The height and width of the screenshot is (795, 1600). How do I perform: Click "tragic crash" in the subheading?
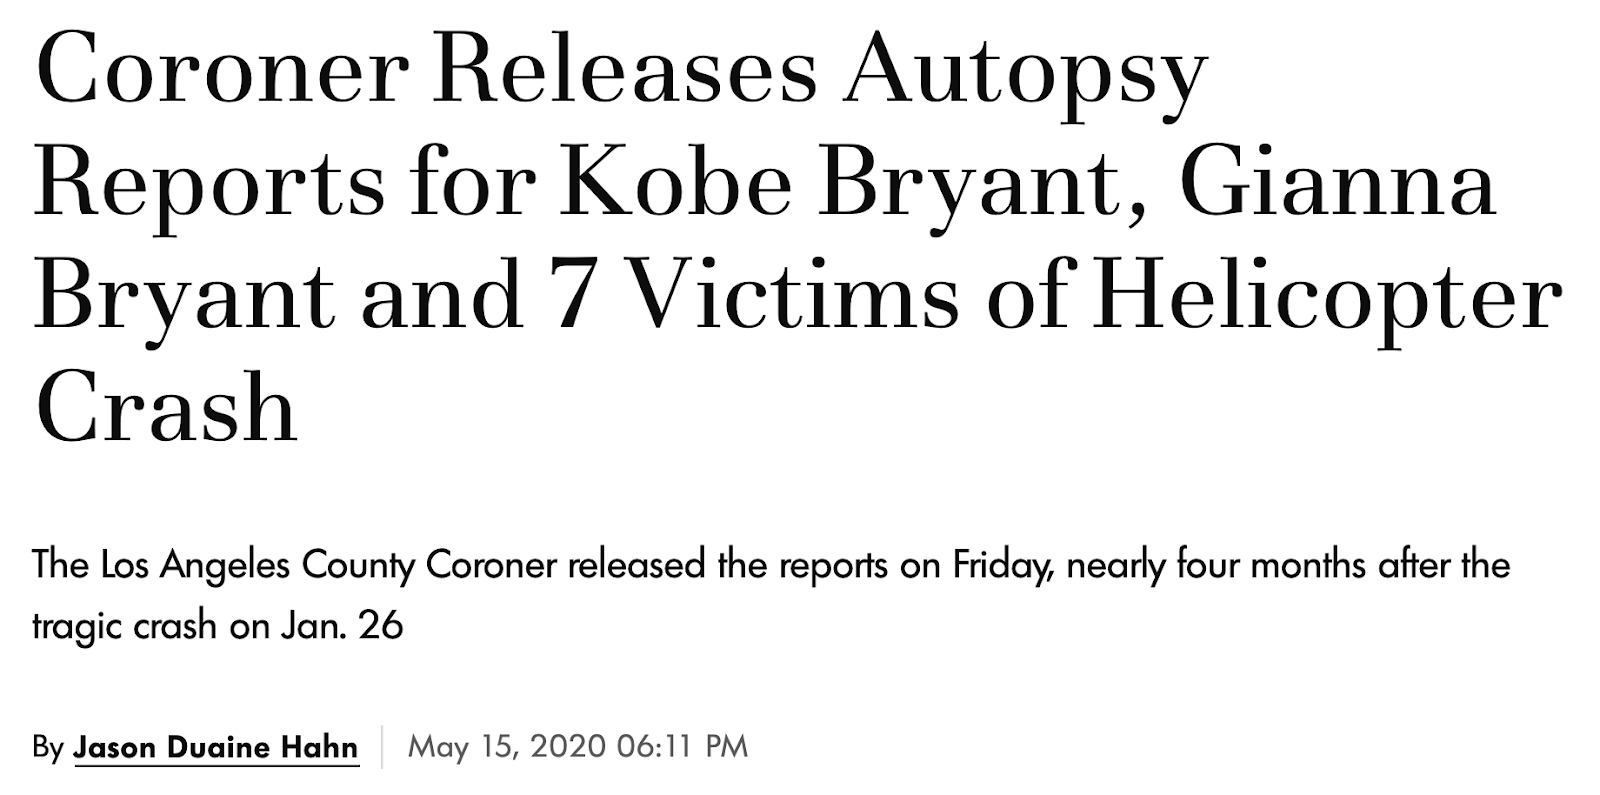coord(125,626)
